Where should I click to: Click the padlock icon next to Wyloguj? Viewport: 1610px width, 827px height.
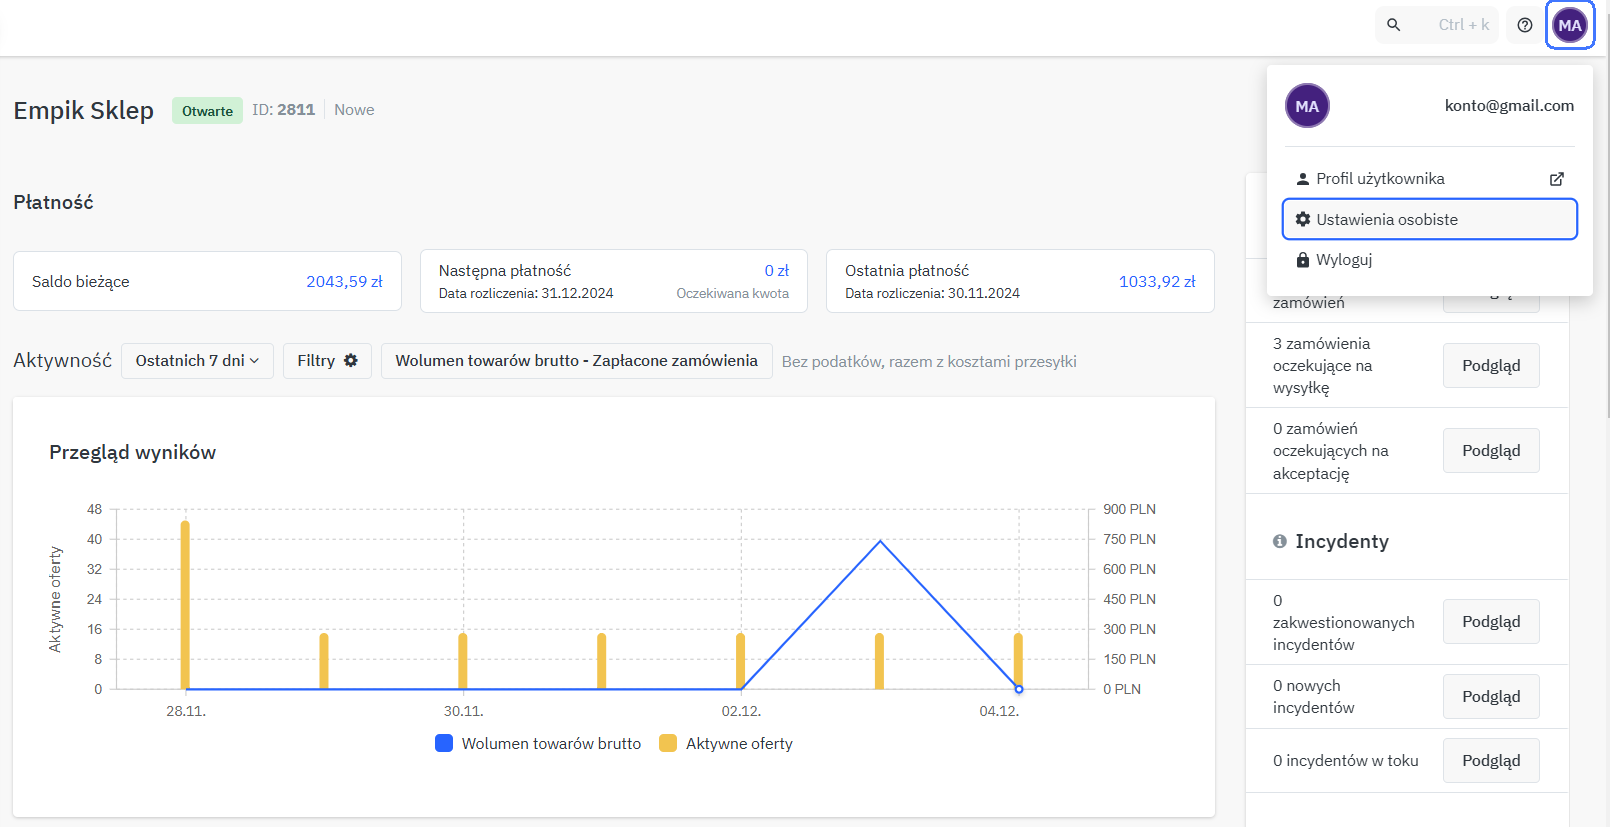click(1303, 260)
